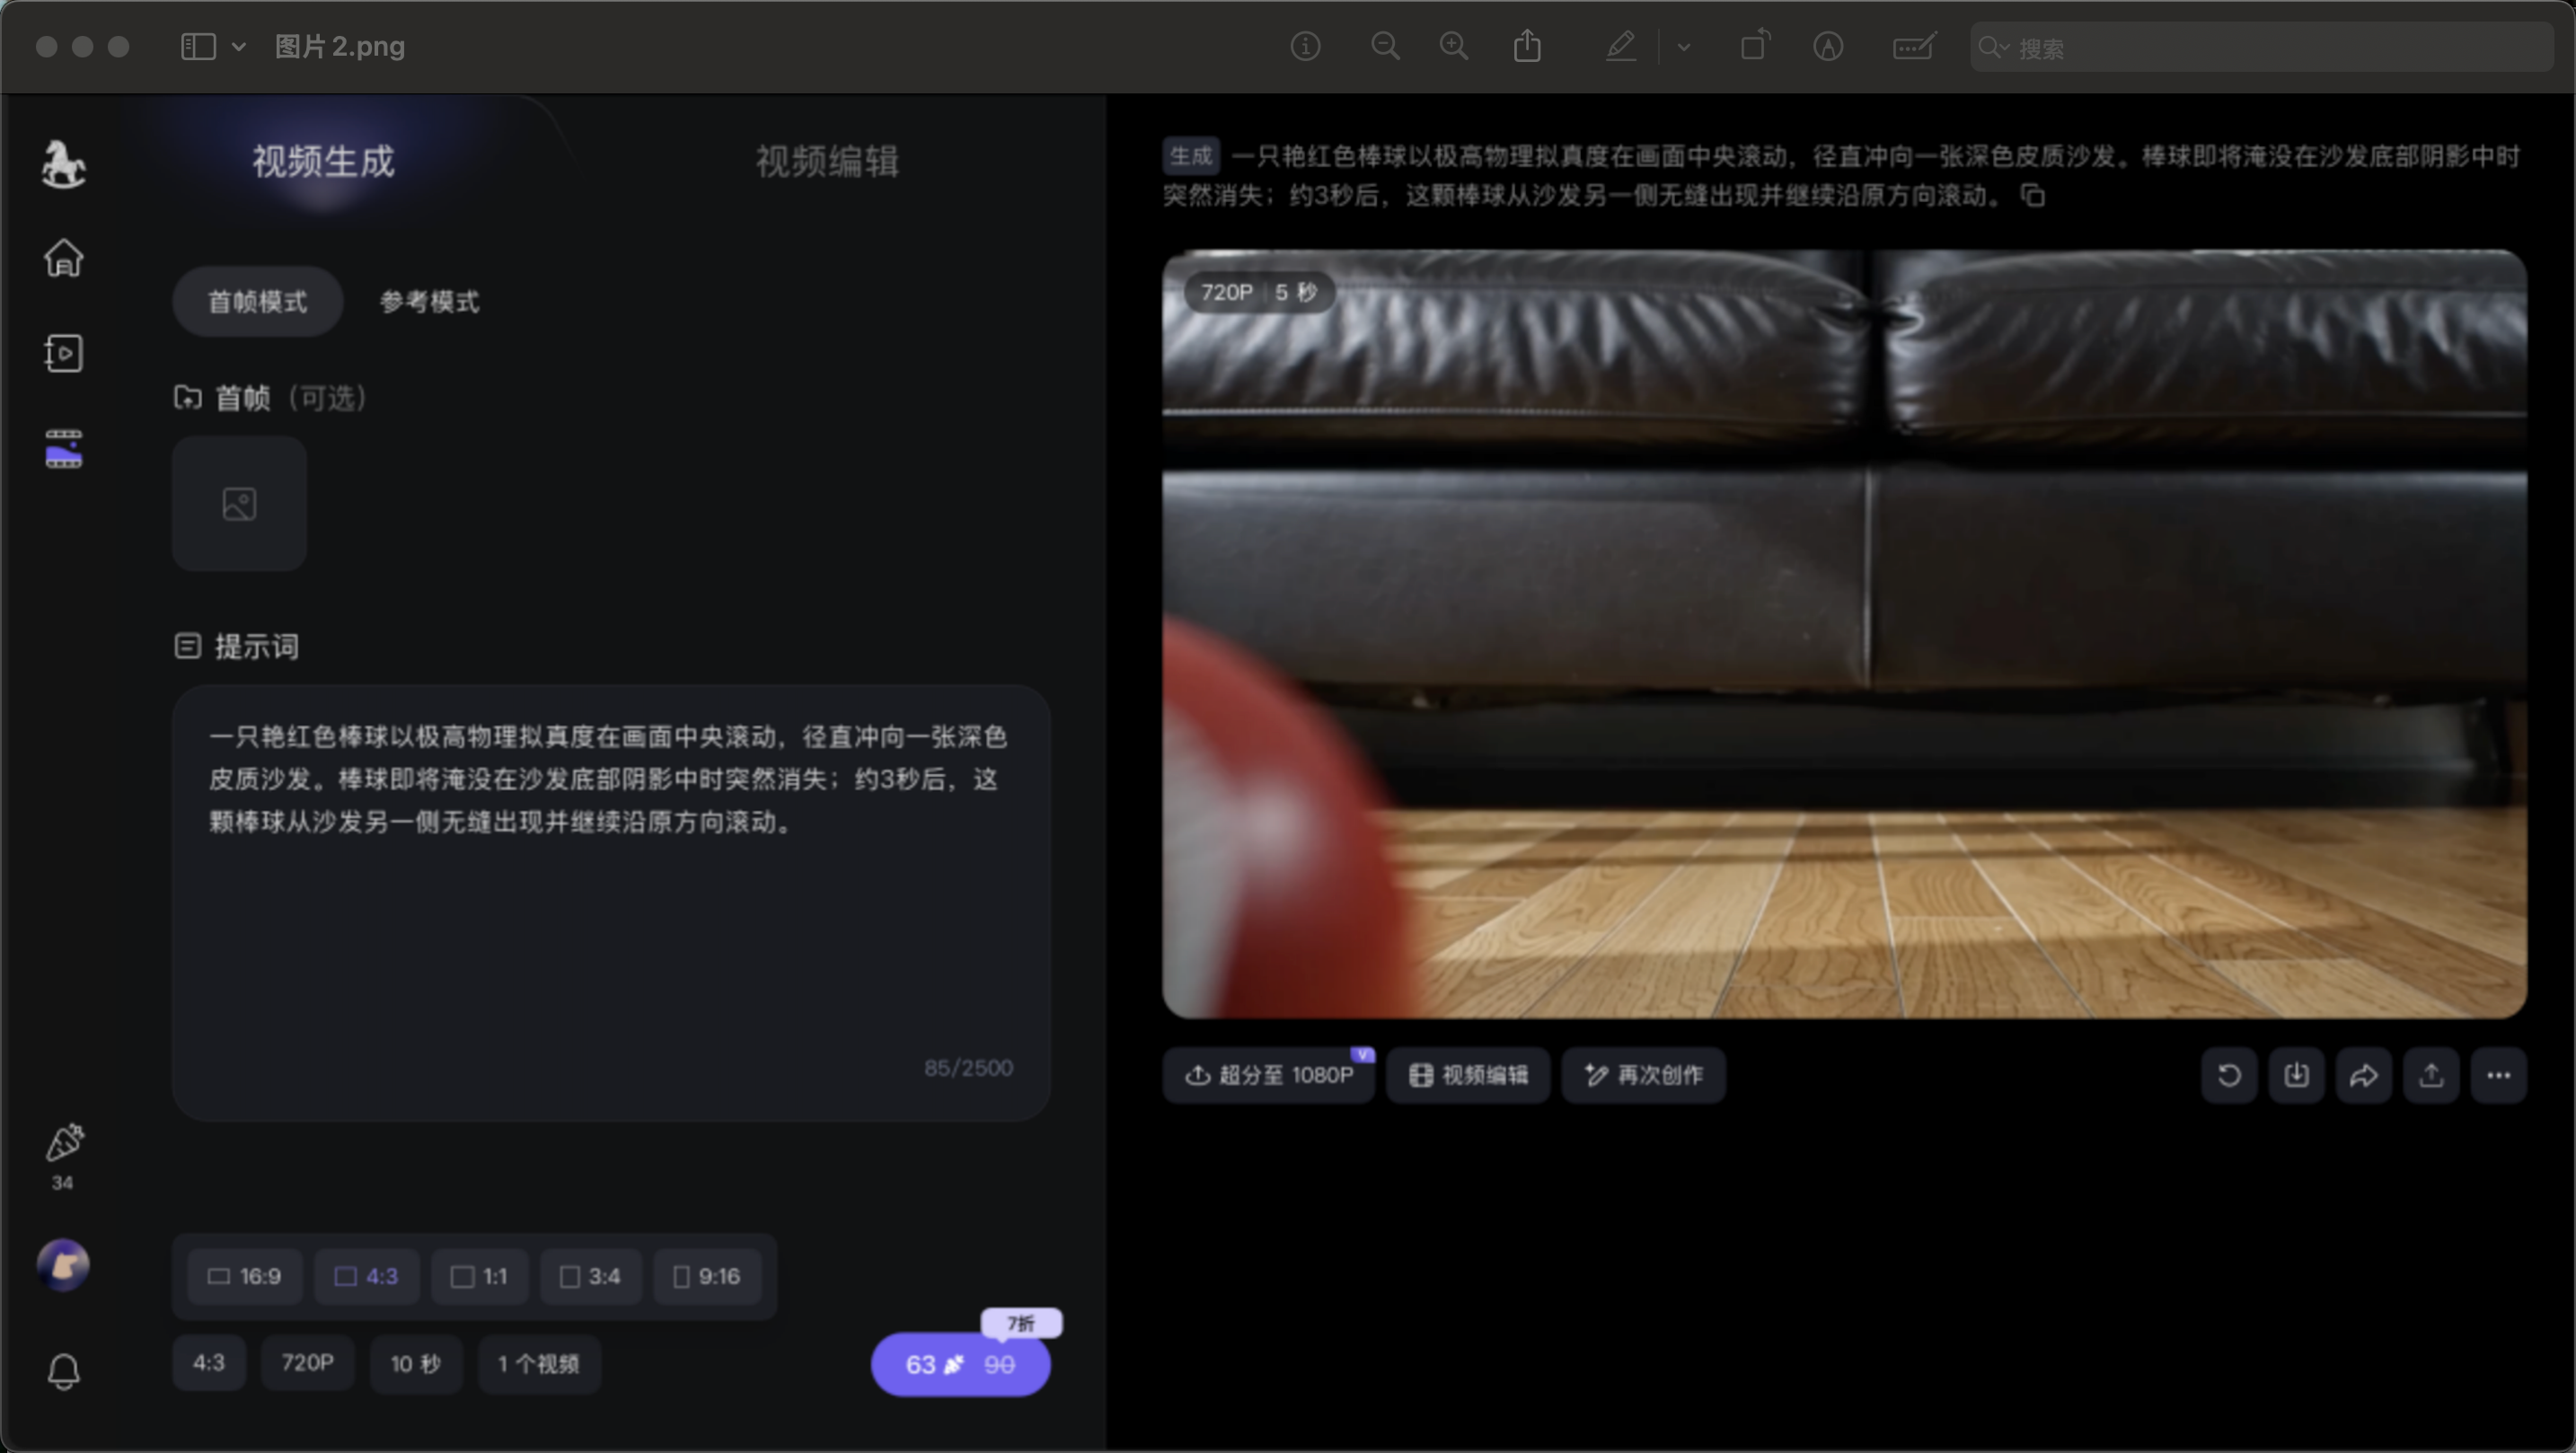This screenshot has width=2576, height=1453.
Task: Click the first frame upload placeholder
Action: pyautogui.click(x=239, y=503)
